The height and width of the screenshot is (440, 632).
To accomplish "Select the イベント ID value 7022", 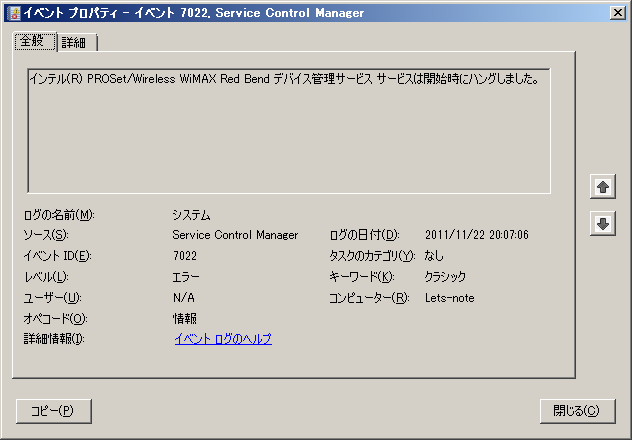I will pos(185,256).
